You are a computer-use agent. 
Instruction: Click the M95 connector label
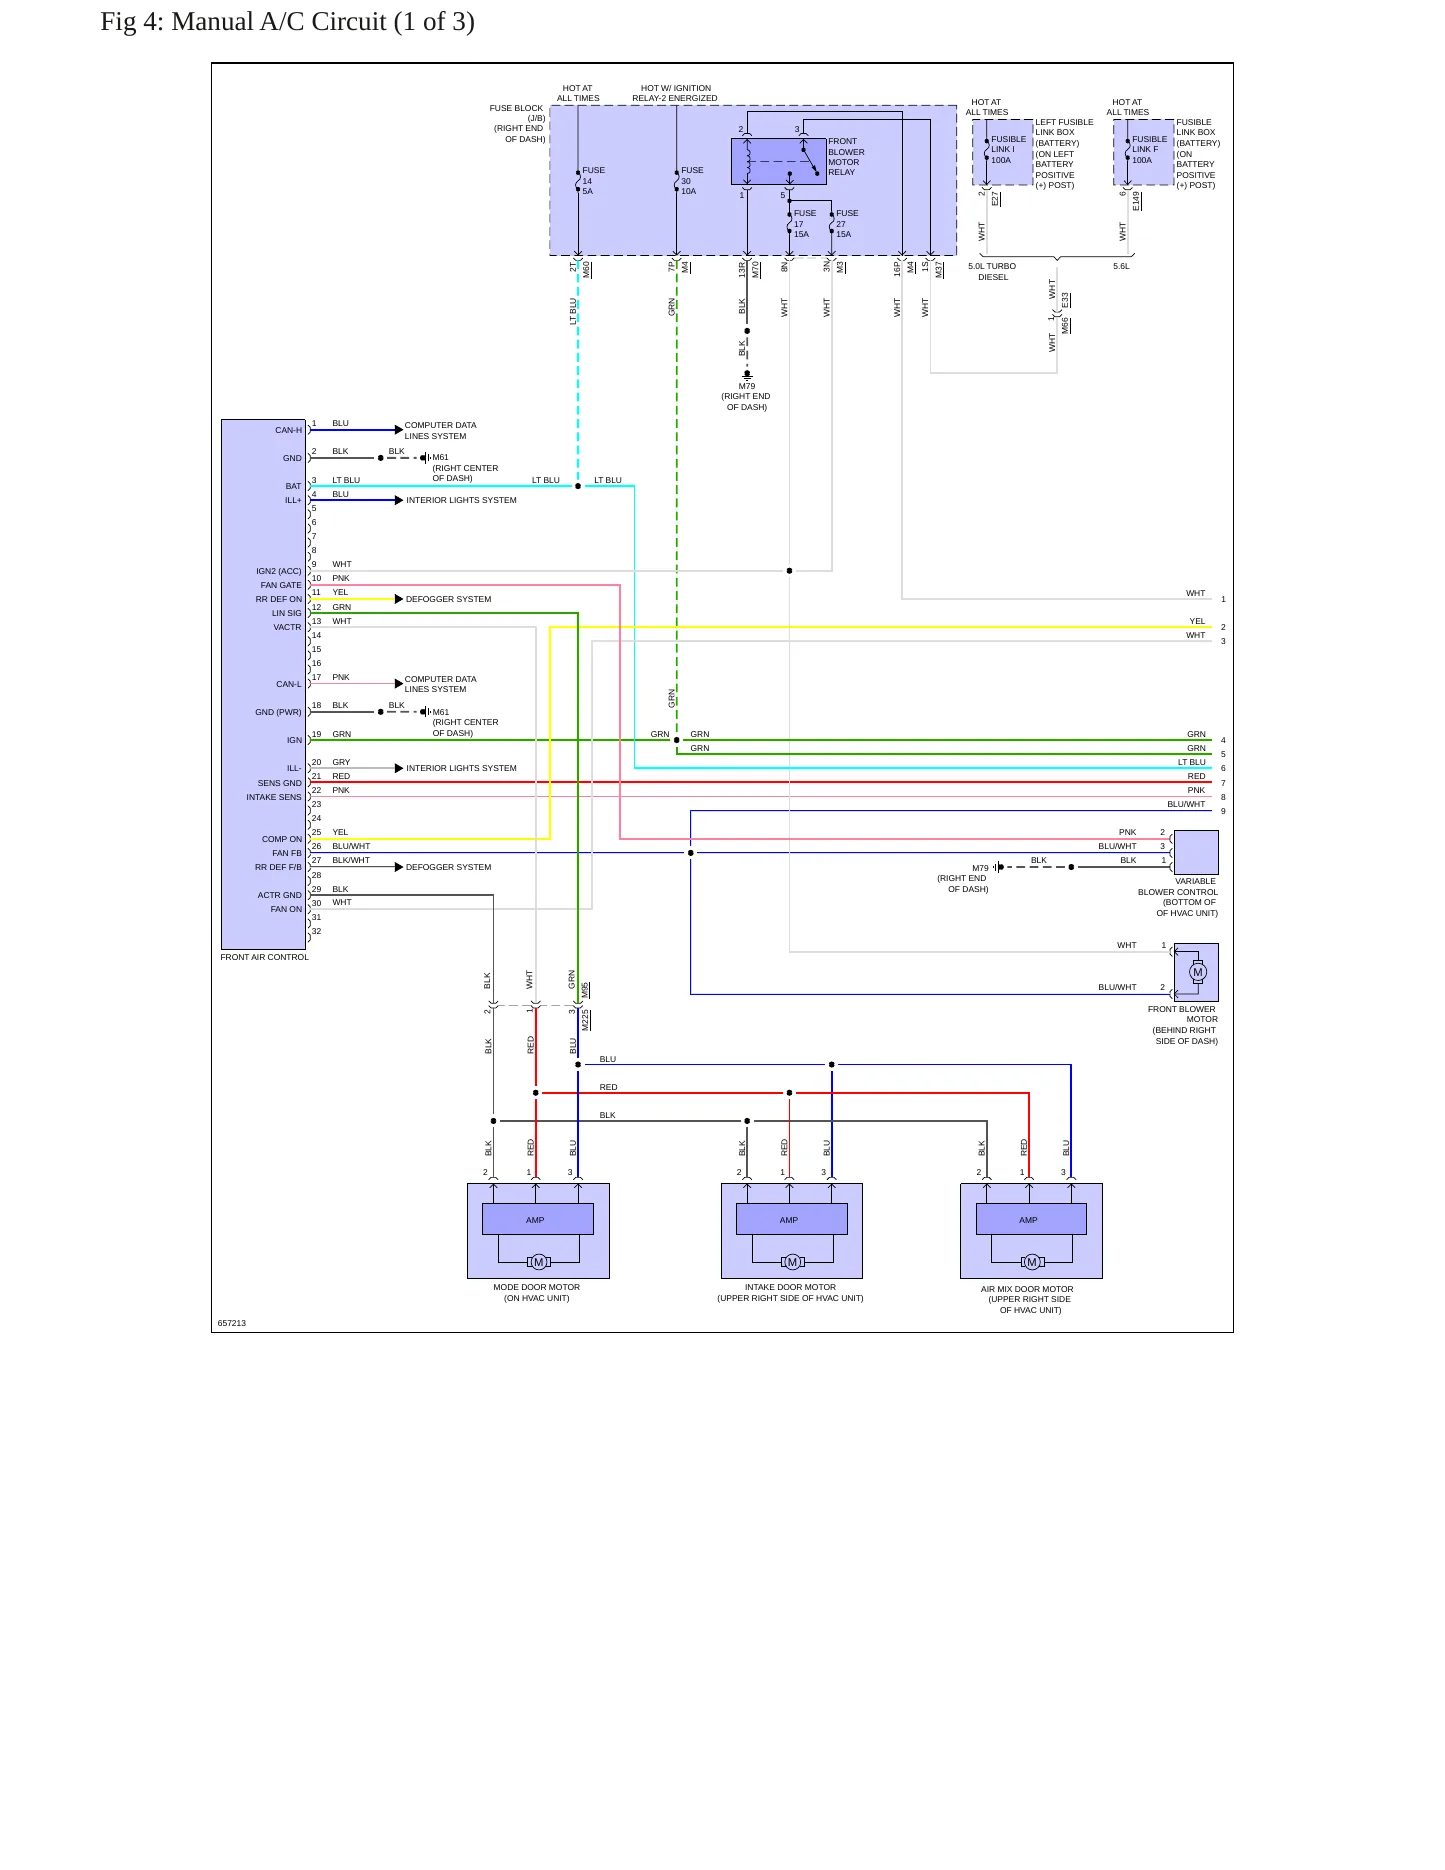tap(586, 990)
